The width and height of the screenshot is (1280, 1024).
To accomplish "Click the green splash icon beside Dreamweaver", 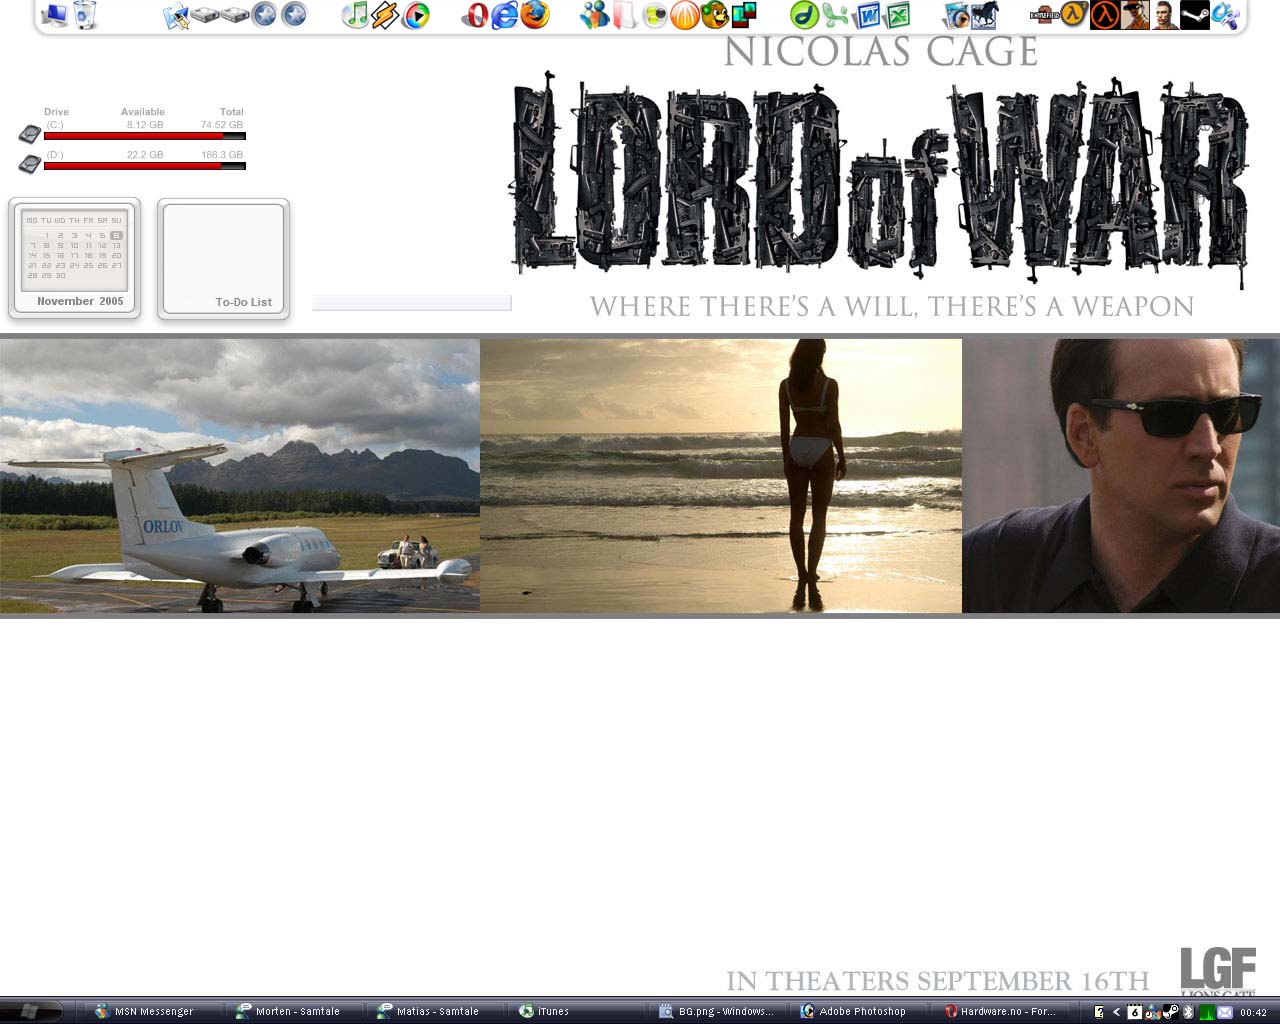I will (835, 15).
